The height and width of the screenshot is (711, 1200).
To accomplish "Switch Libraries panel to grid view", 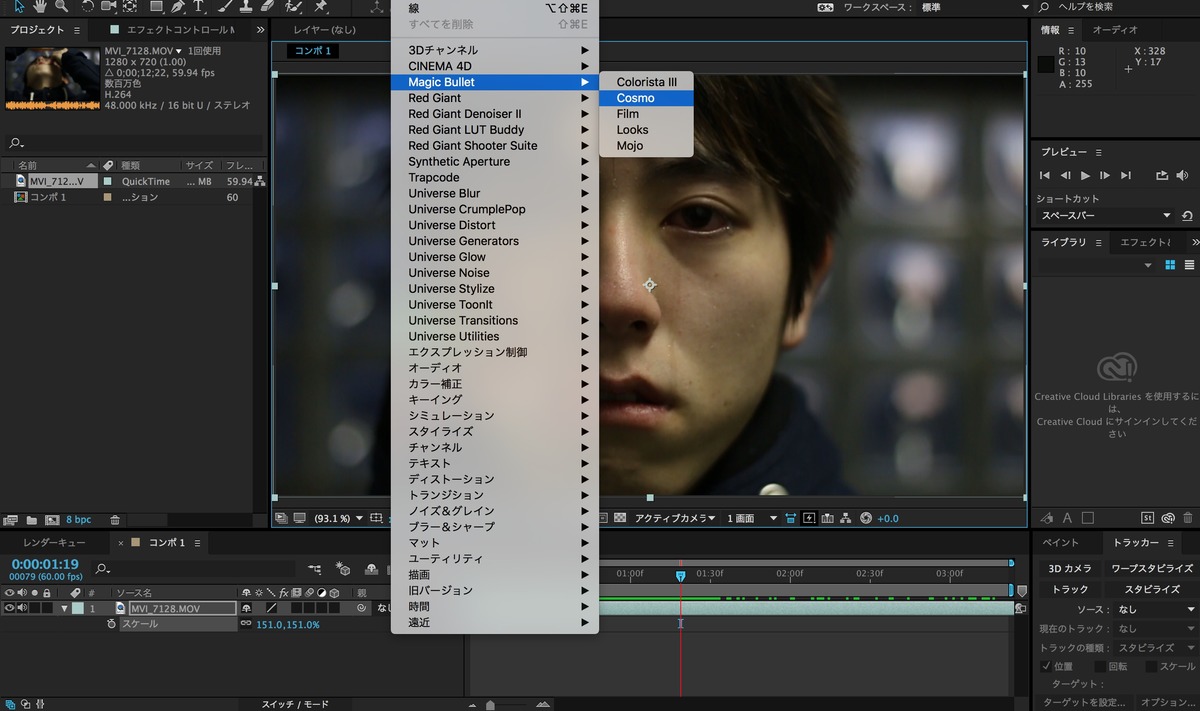I will pos(1170,265).
